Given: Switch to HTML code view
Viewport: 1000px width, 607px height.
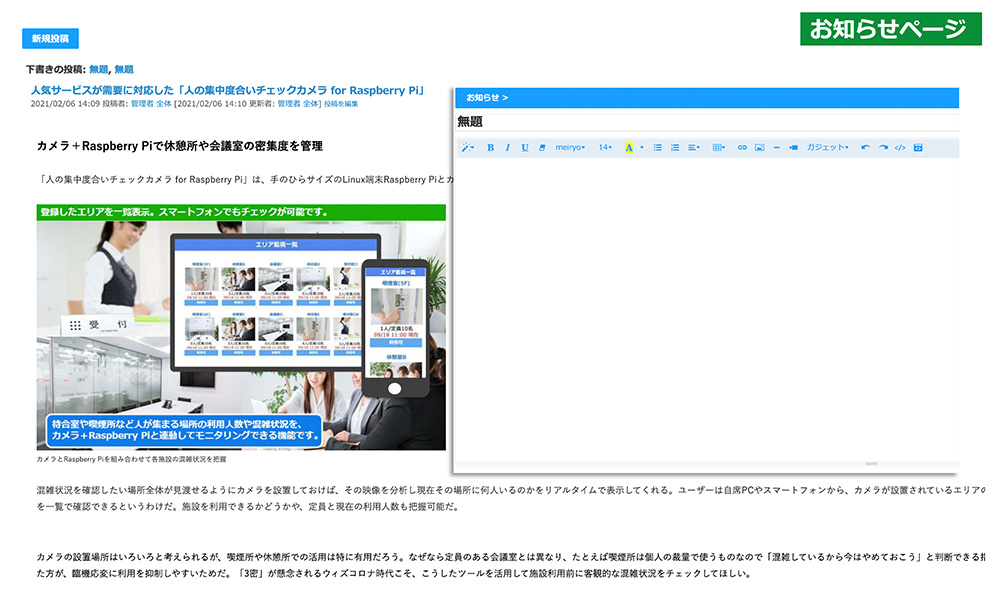Looking at the screenshot, I should tap(900, 147).
